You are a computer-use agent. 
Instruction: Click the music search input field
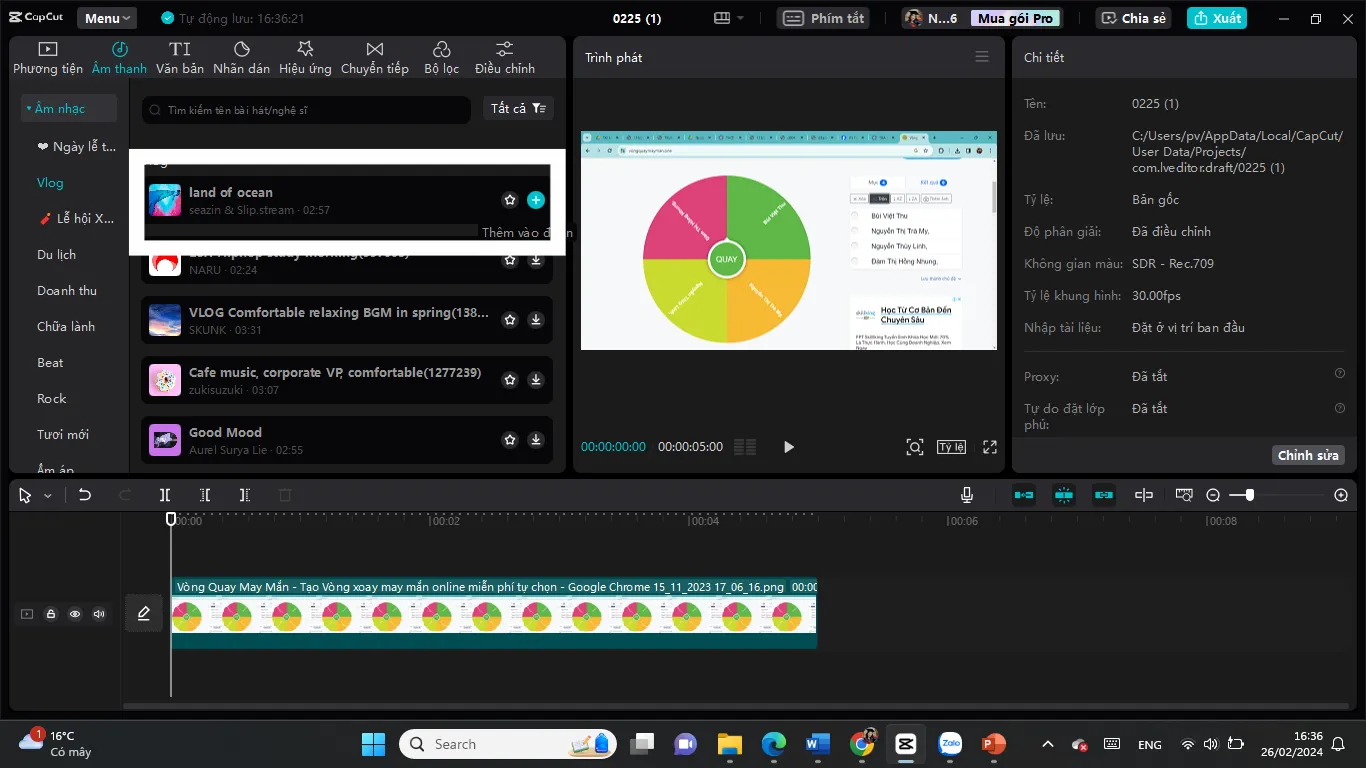point(310,109)
